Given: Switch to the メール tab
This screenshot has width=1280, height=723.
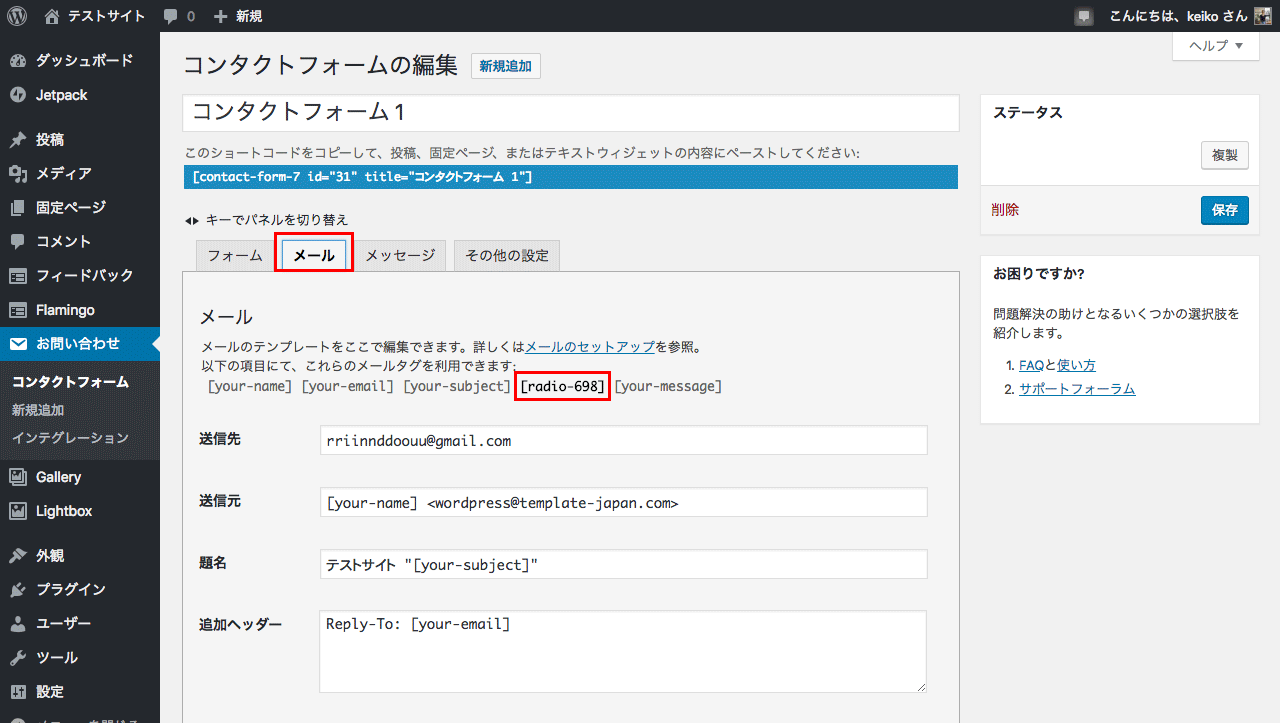Looking at the screenshot, I should [314, 255].
